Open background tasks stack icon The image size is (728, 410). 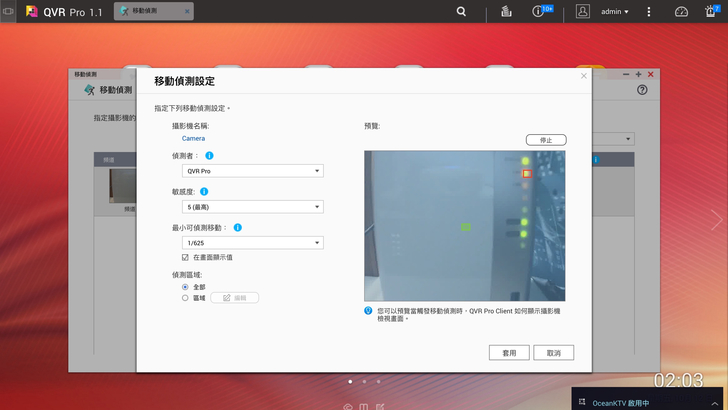pos(506,12)
